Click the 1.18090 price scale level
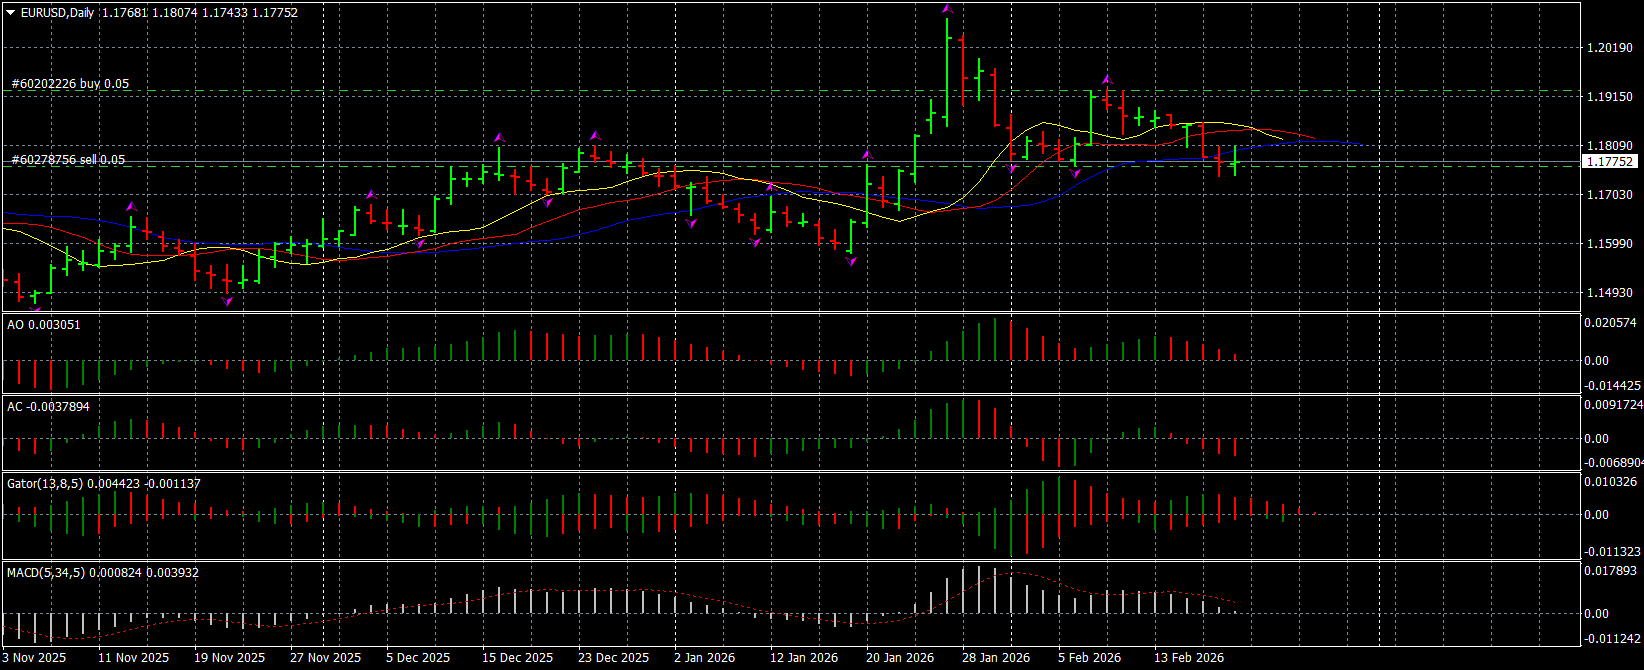Image resolution: width=1644 pixels, height=670 pixels. [1610, 146]
